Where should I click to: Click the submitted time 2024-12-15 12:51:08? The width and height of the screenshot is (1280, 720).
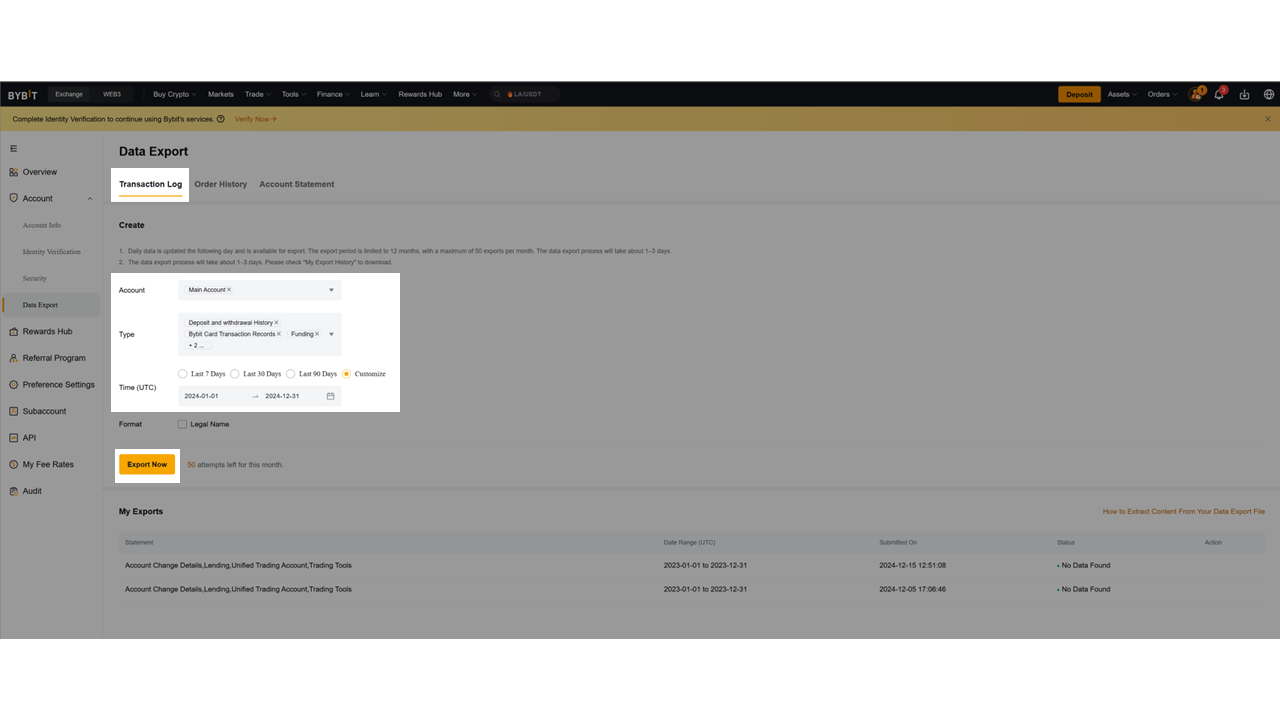(x=912, y=566)
